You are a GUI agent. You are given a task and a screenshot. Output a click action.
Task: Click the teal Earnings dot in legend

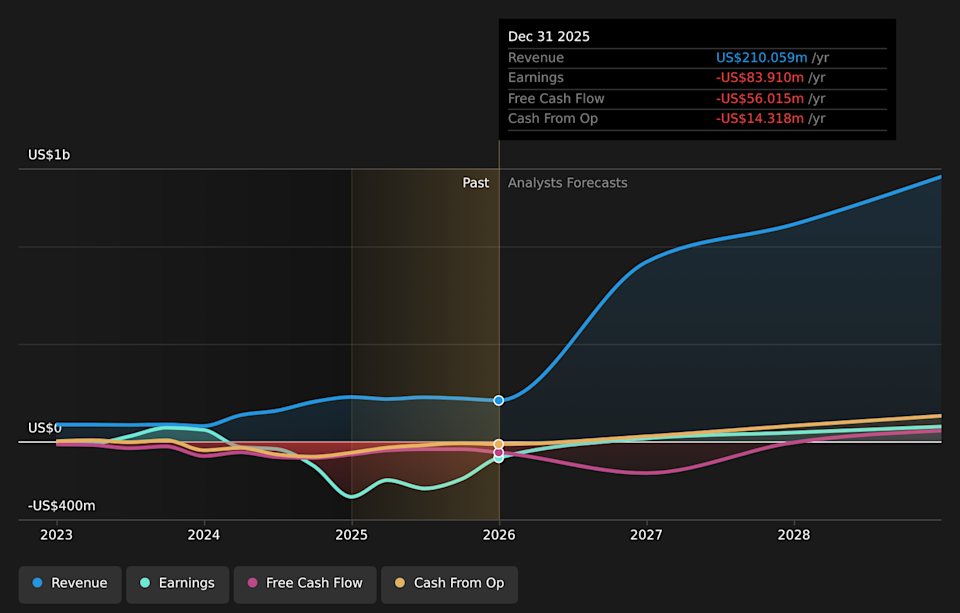click(x=145, y=583)
